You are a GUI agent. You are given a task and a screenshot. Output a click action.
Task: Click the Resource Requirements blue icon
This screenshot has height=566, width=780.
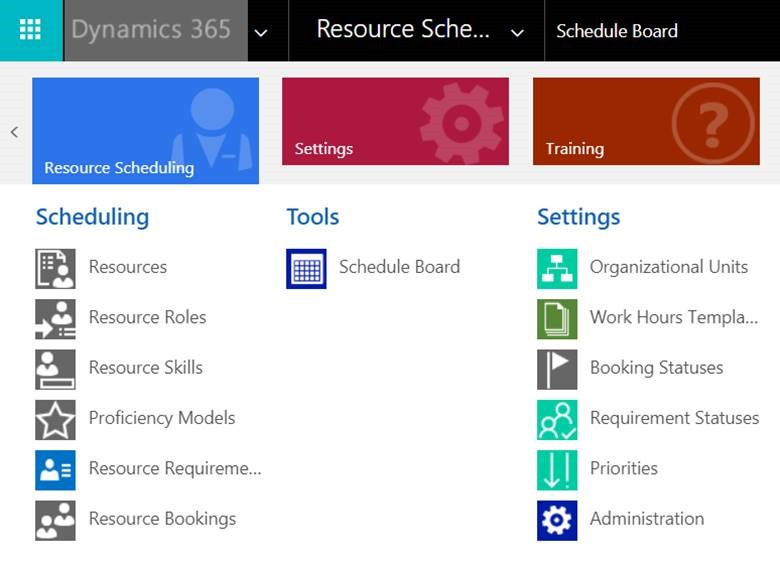(x=55, y=470)
